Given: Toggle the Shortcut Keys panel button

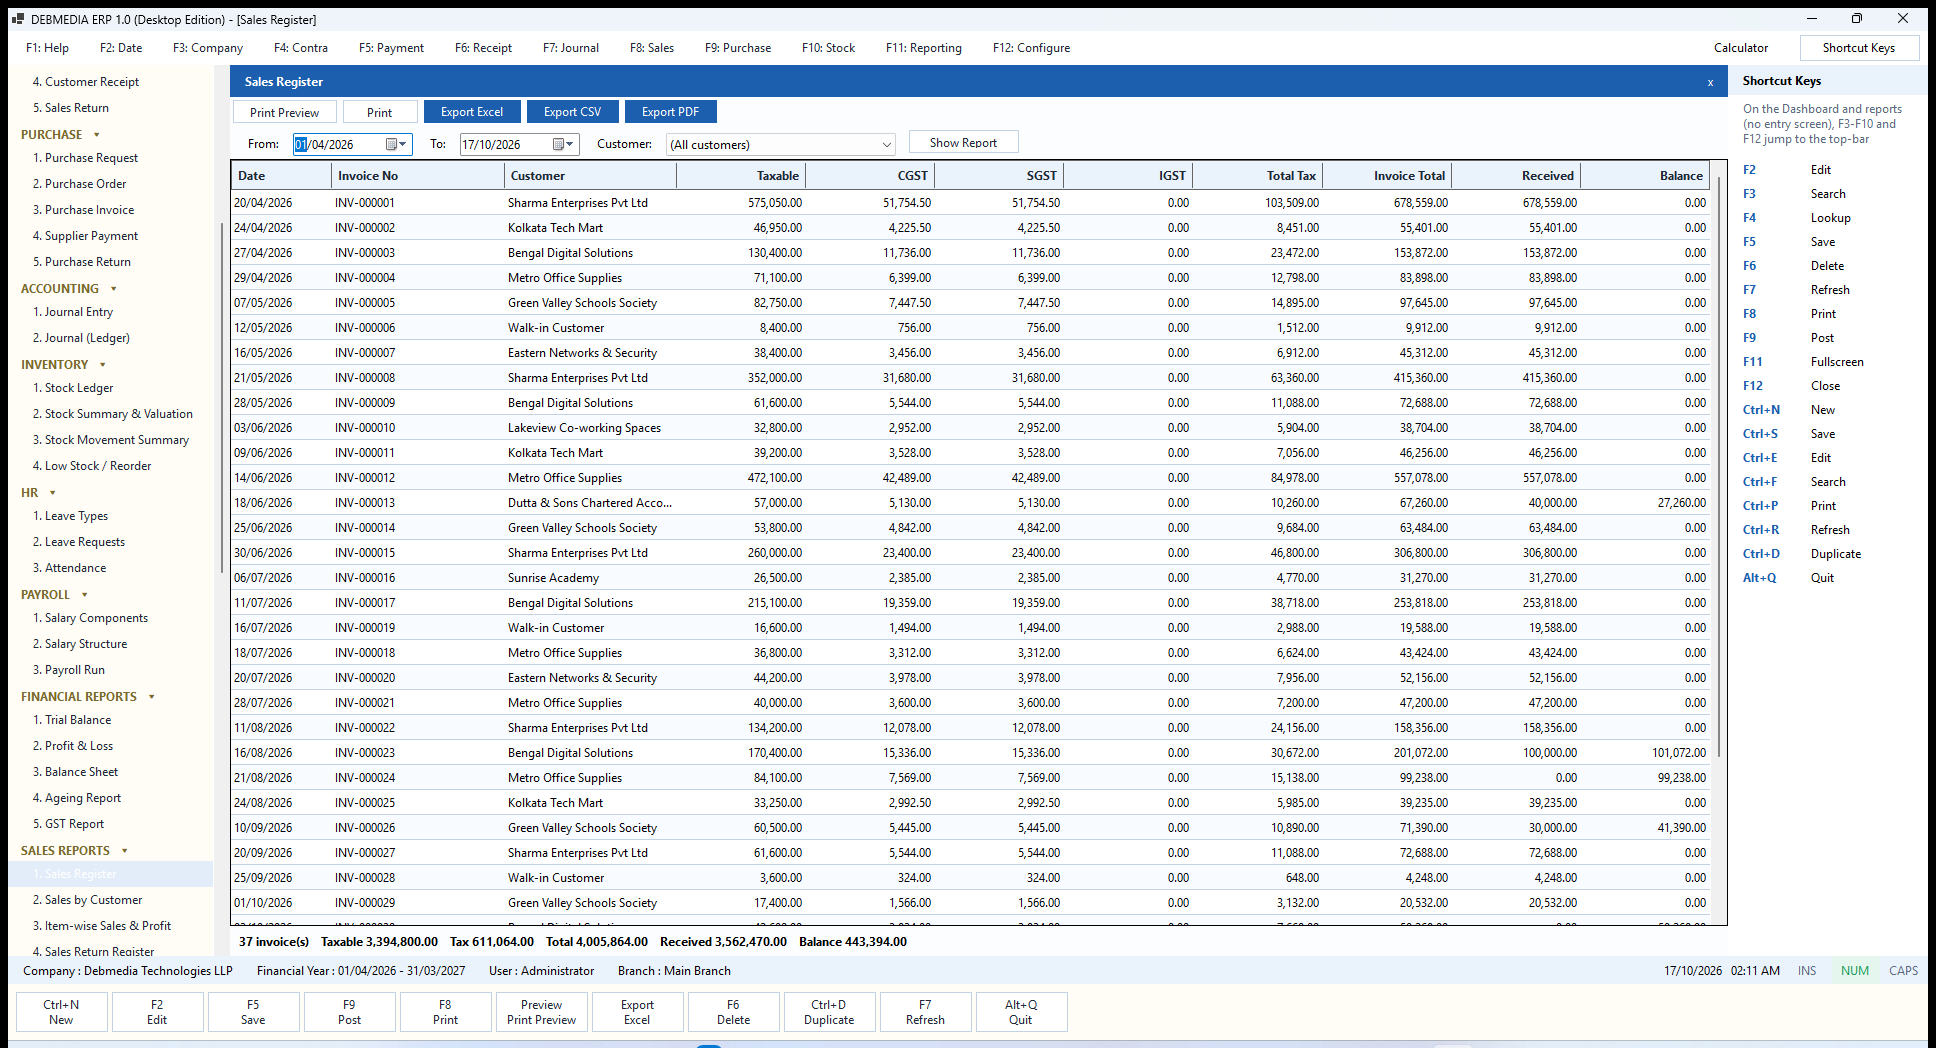Looking at the screenshot, I should click(1859, 48).
